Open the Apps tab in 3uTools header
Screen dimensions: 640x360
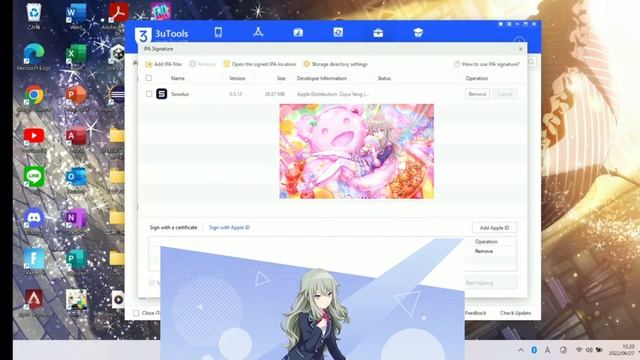(x=258, y=32)
